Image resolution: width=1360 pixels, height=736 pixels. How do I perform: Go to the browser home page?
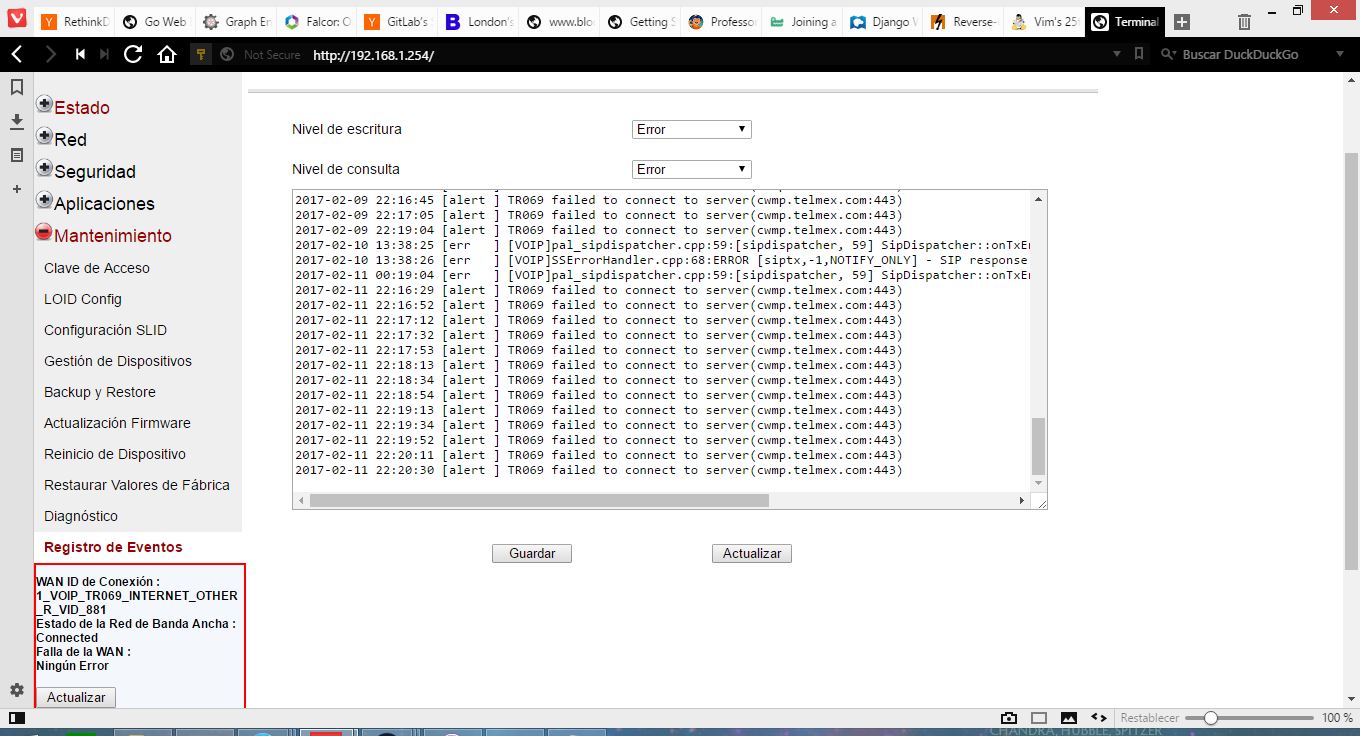click(167, 55)
